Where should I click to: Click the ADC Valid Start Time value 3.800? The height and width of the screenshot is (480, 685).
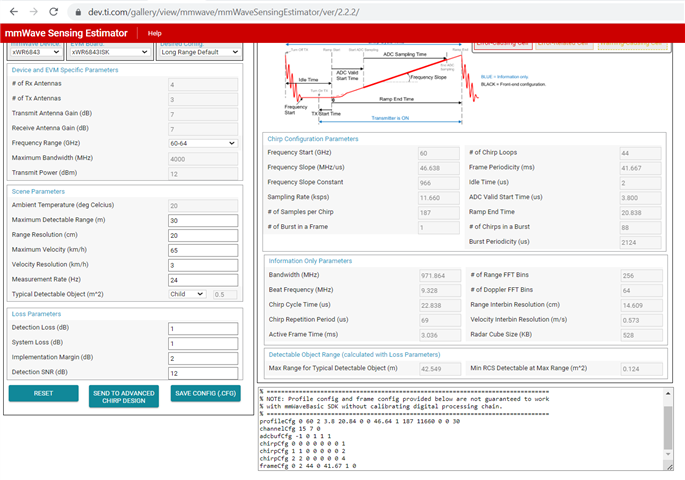(x=640, y=198)
